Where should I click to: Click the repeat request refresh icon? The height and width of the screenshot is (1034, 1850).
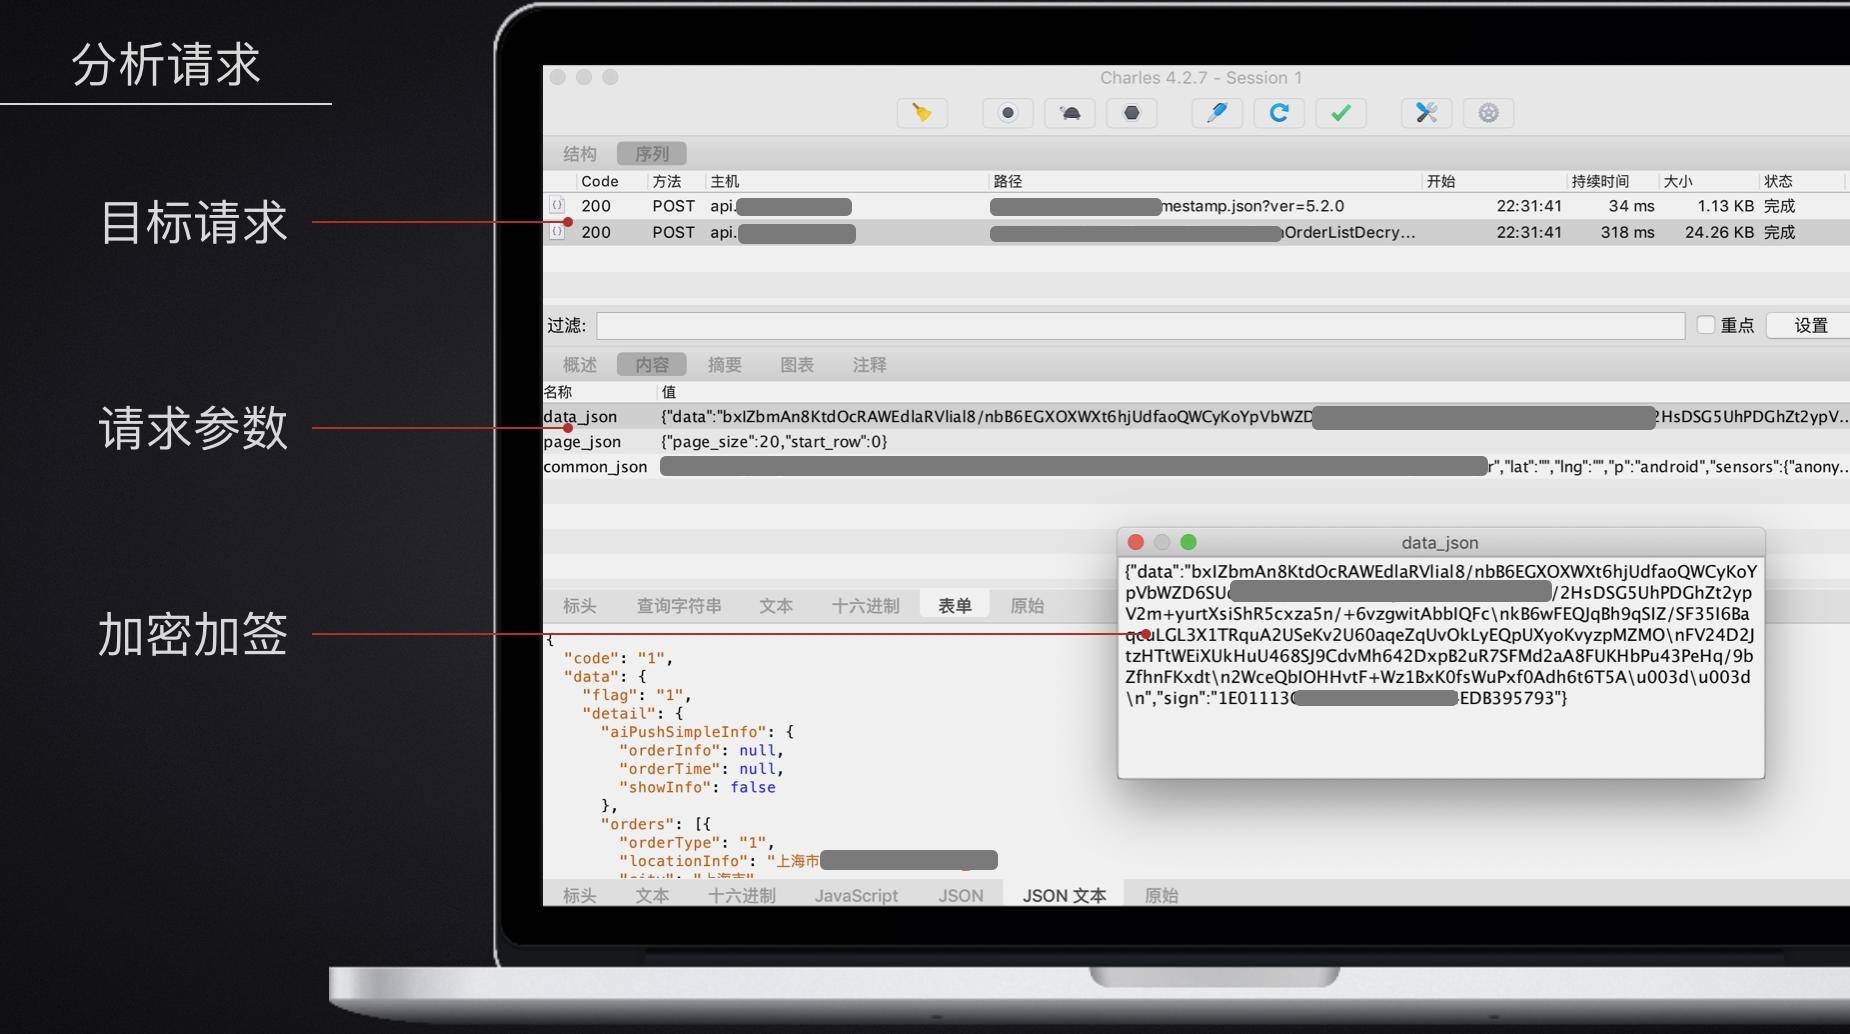pos(1279,113)
